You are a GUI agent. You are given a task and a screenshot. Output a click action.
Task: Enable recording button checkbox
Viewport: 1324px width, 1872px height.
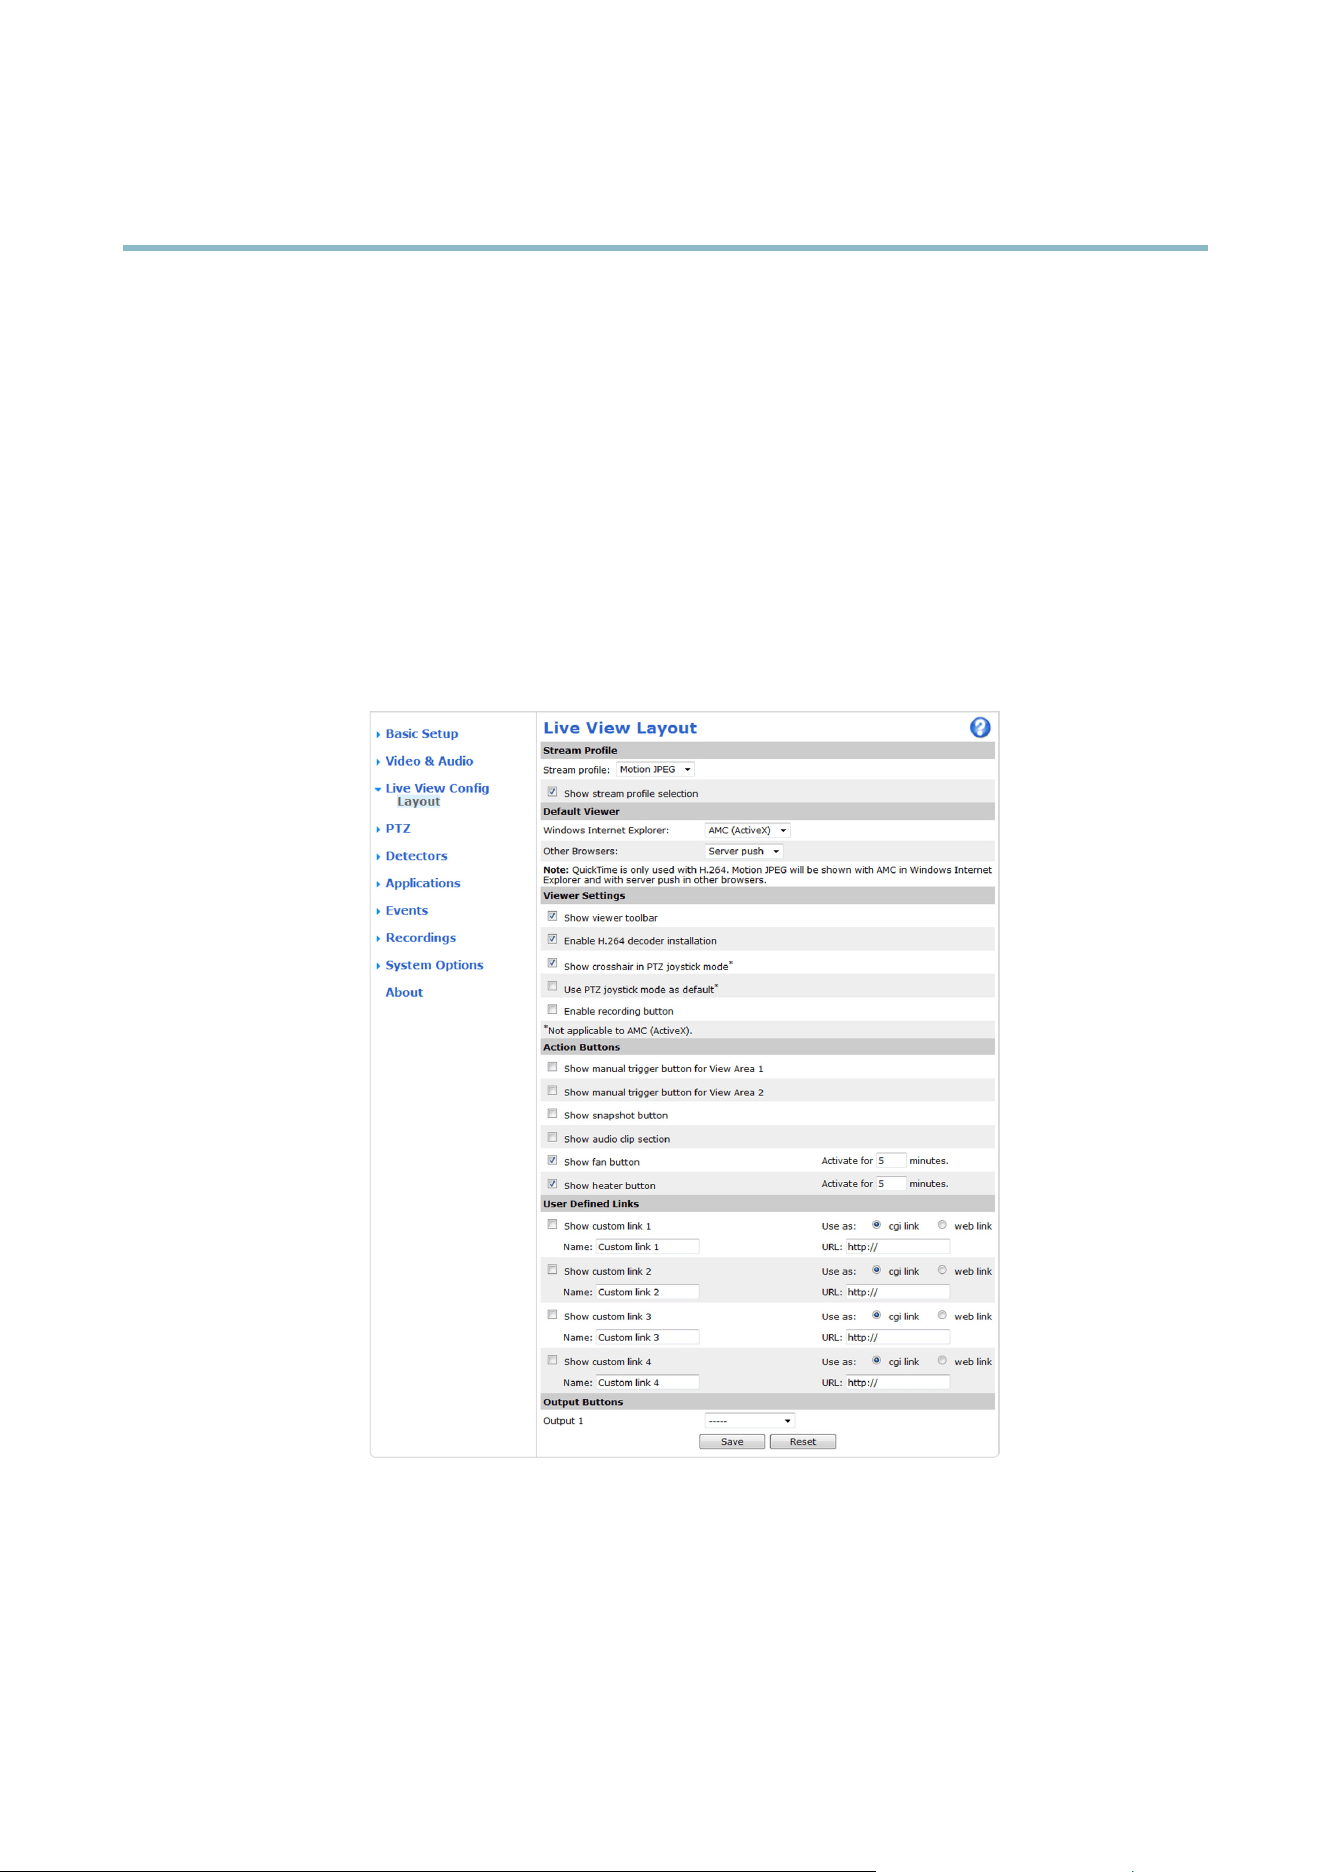(552, 1010)
